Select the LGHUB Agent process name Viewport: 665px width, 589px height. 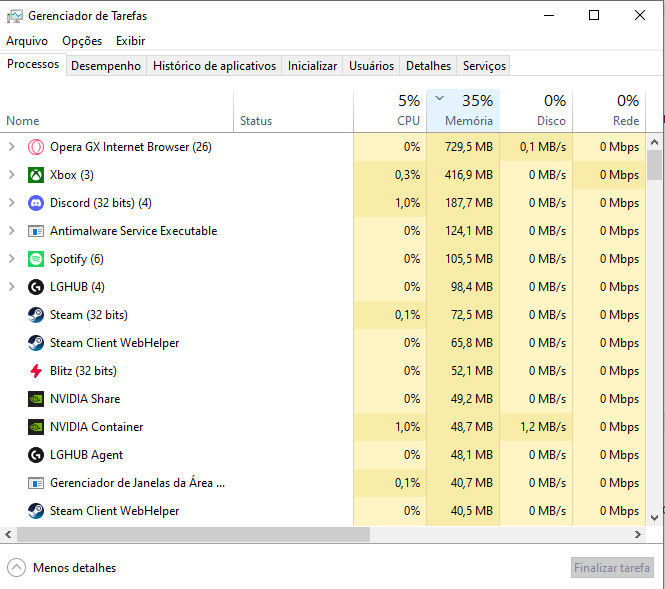click(x=86, y=455)
